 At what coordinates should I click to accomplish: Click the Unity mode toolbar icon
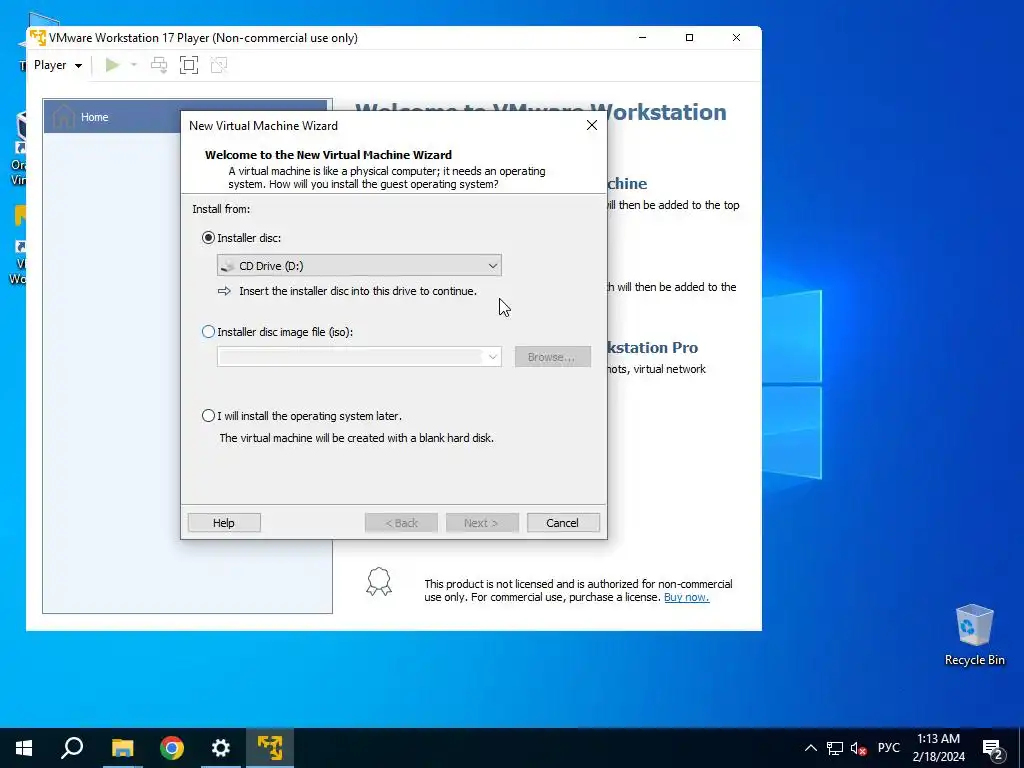pos(219,65)
